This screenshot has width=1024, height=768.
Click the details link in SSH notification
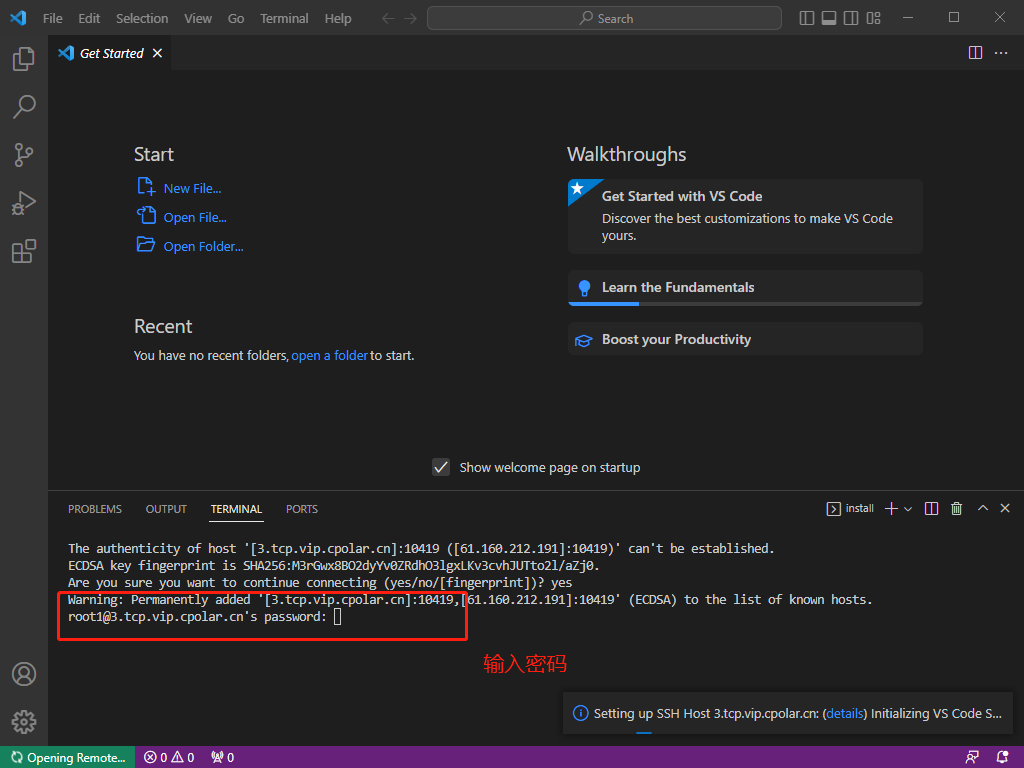click(x=845, y=713)
